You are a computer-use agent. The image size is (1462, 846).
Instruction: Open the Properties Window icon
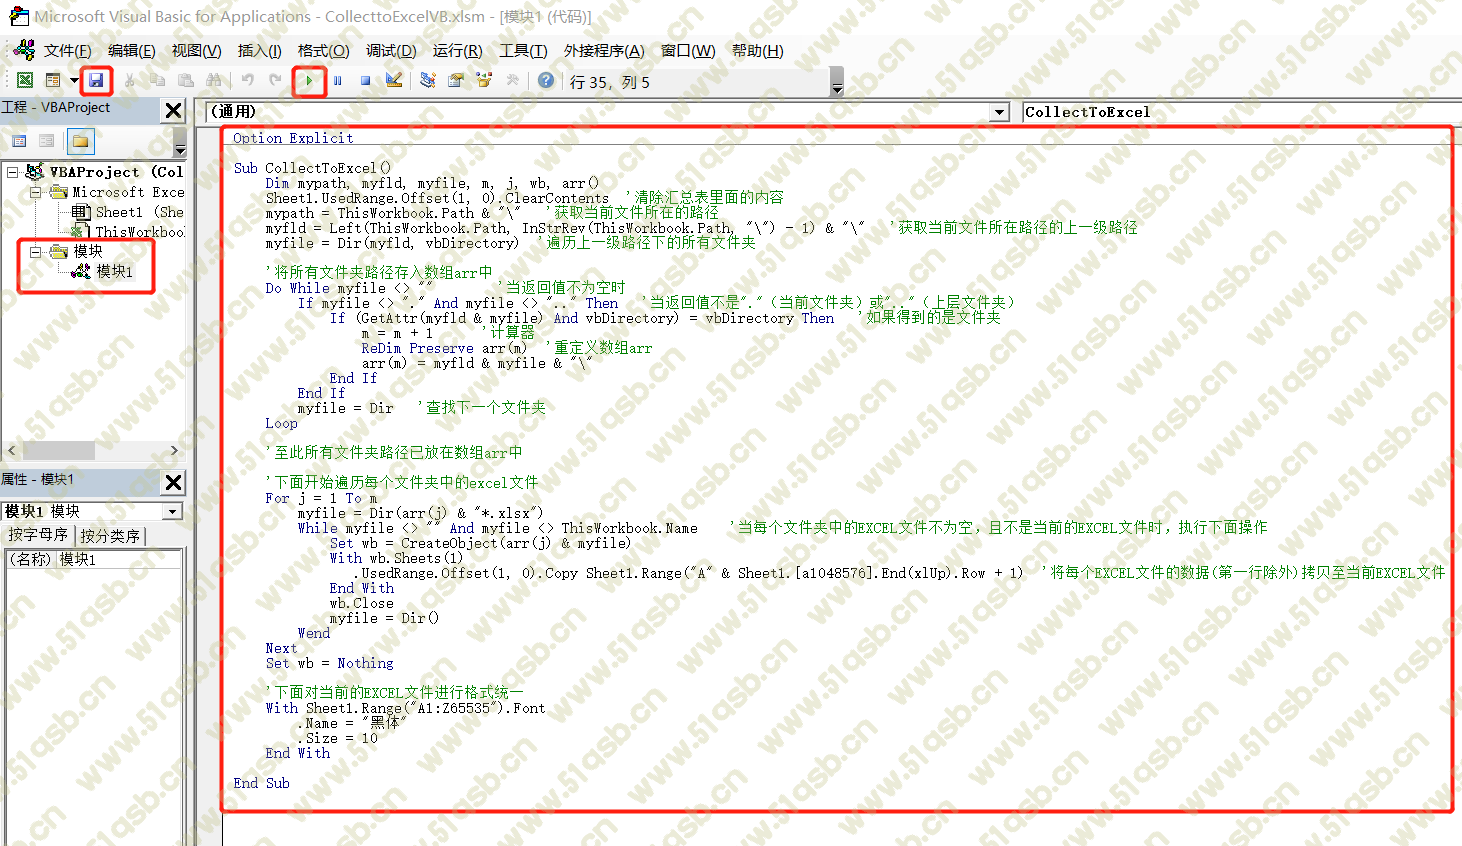pyautogui.click(x=456, y=80)
